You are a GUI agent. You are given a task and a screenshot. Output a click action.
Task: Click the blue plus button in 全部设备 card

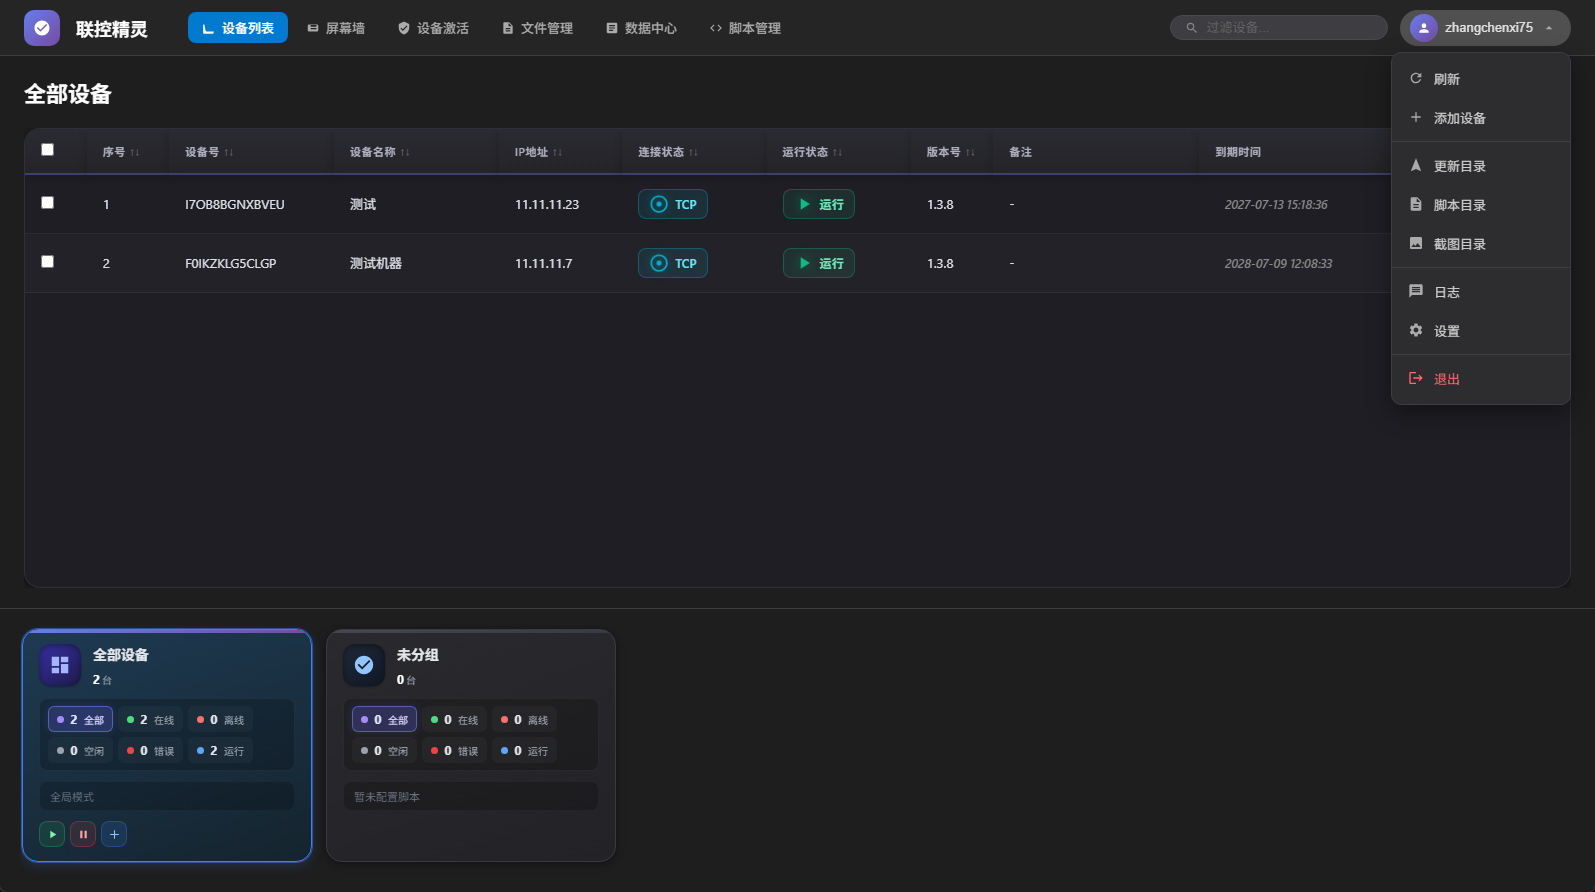(114, 834)
